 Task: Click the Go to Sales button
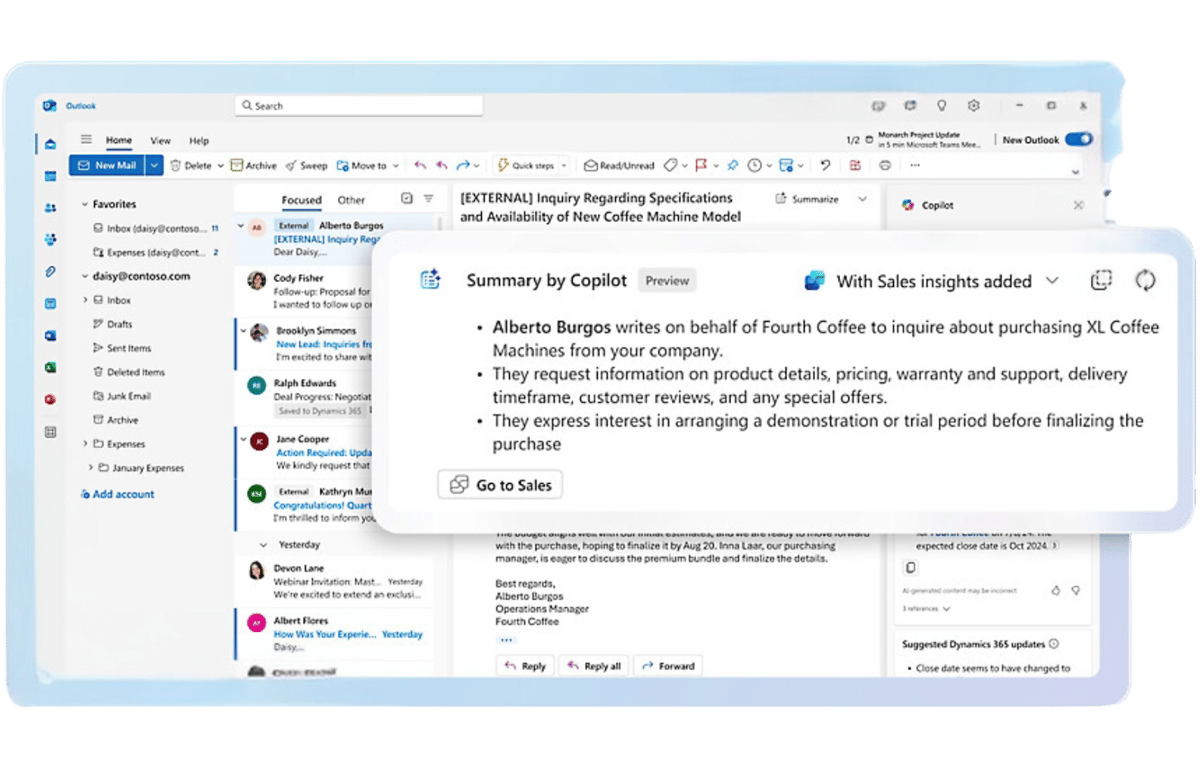coord(500,485)
